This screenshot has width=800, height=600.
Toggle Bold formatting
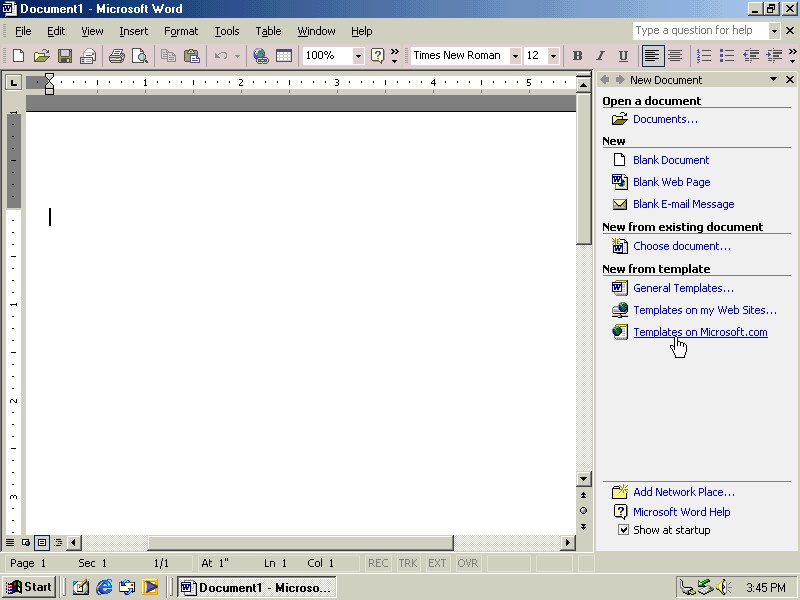click(x=578, y=56)
